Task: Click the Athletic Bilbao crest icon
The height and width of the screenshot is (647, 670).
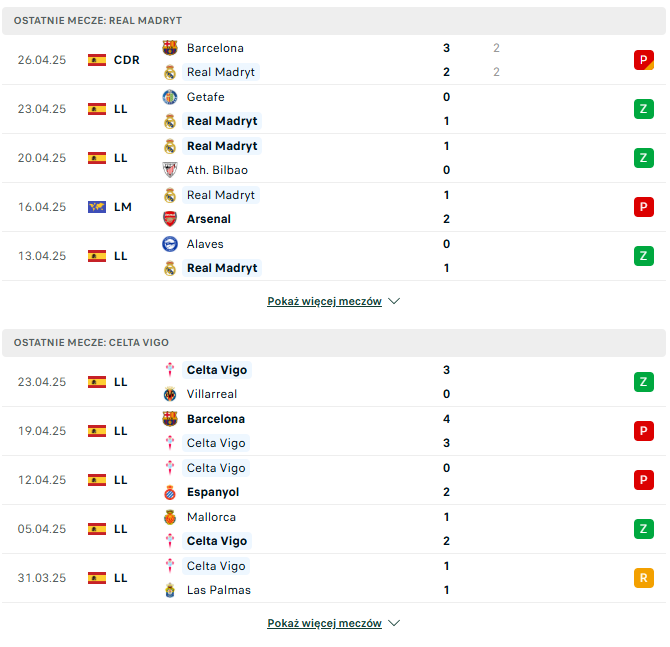Action: coord(170,170)
